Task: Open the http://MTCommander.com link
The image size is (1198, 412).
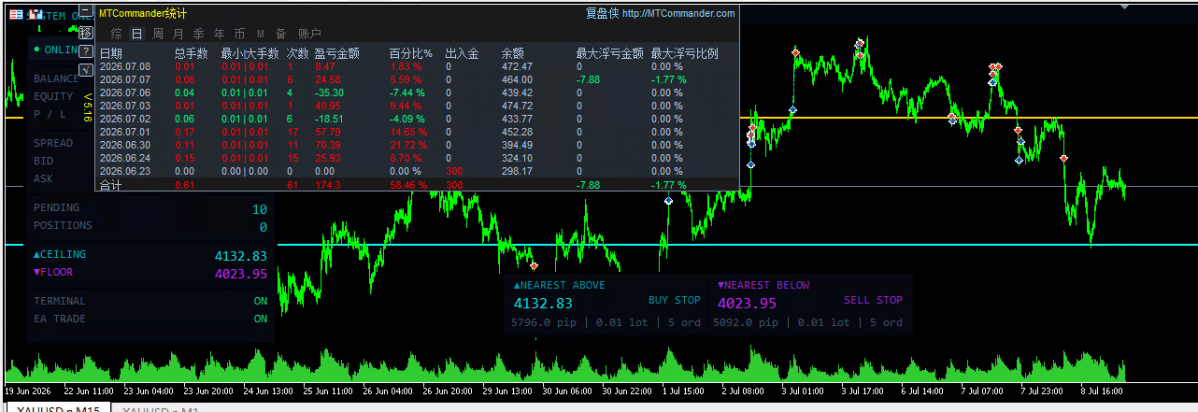Action: tap(678, 13)
